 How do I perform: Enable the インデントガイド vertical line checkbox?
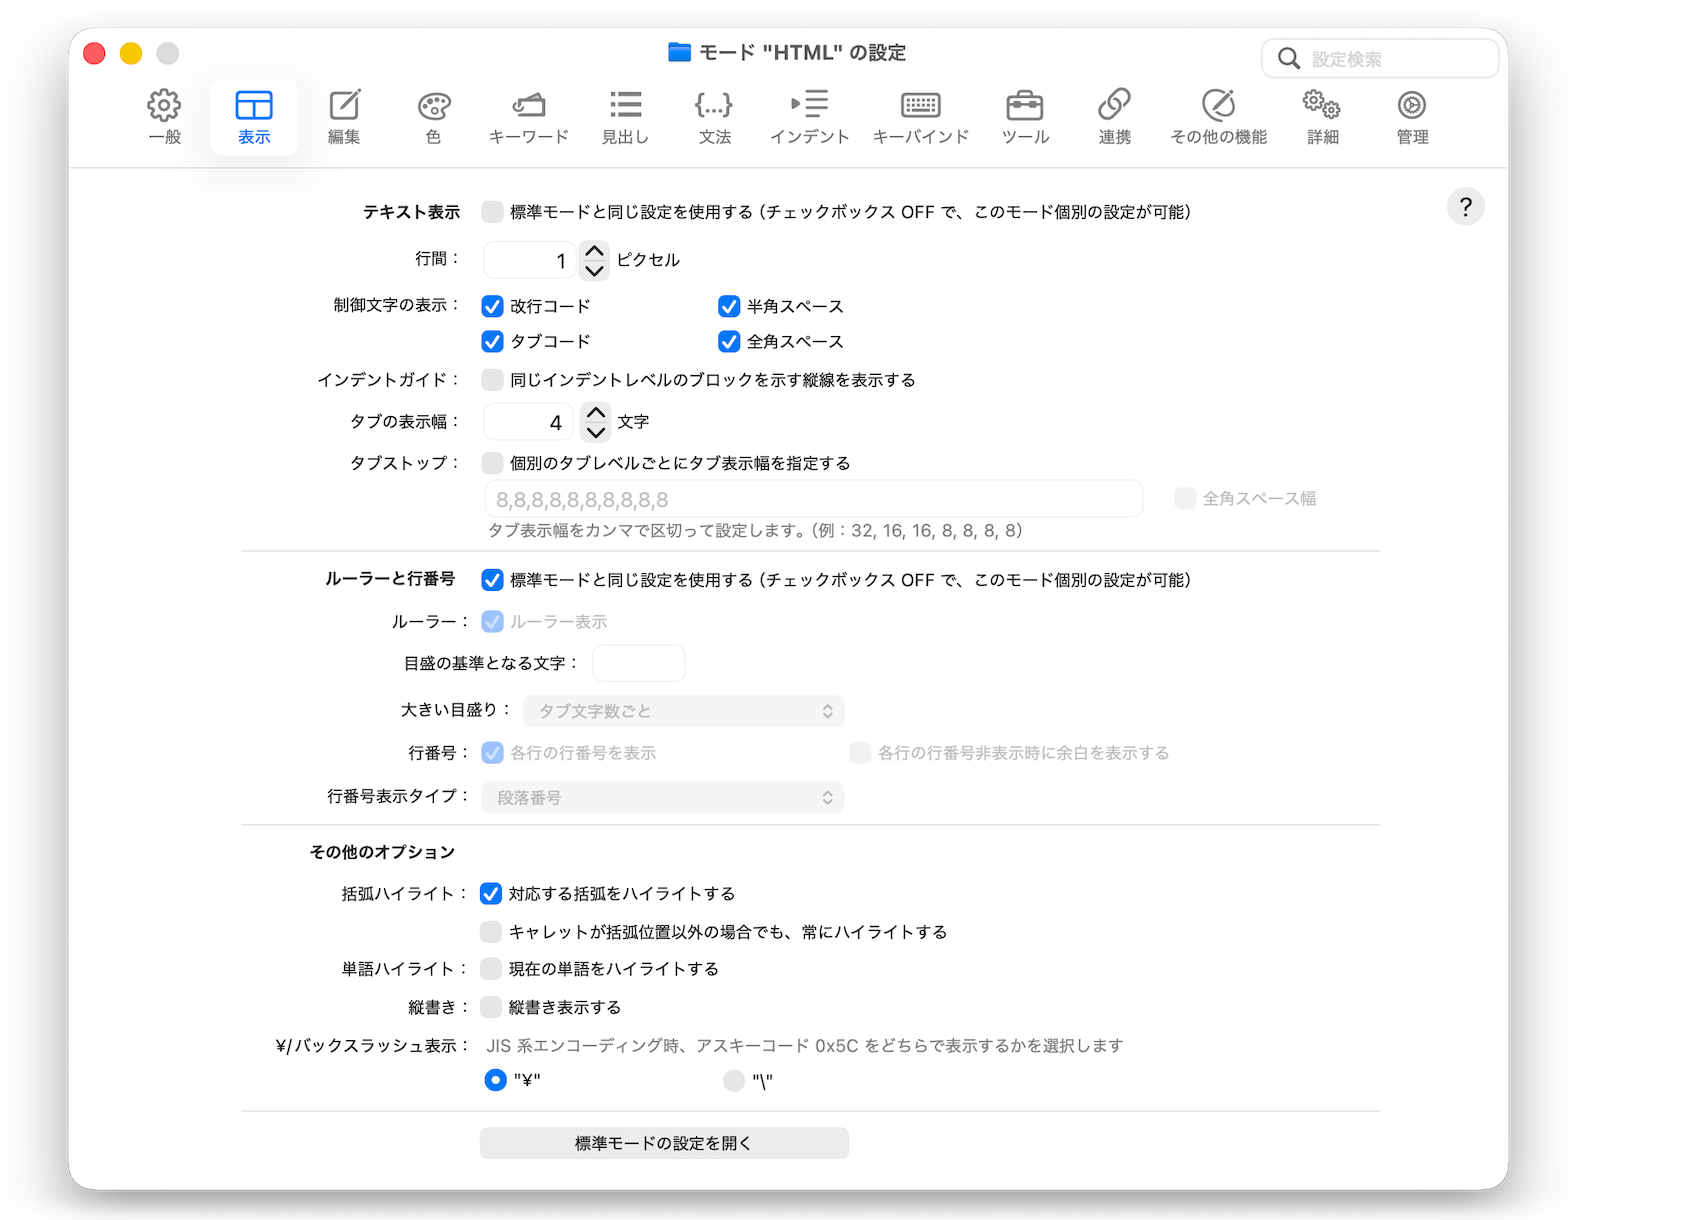(x=492, y=380)
